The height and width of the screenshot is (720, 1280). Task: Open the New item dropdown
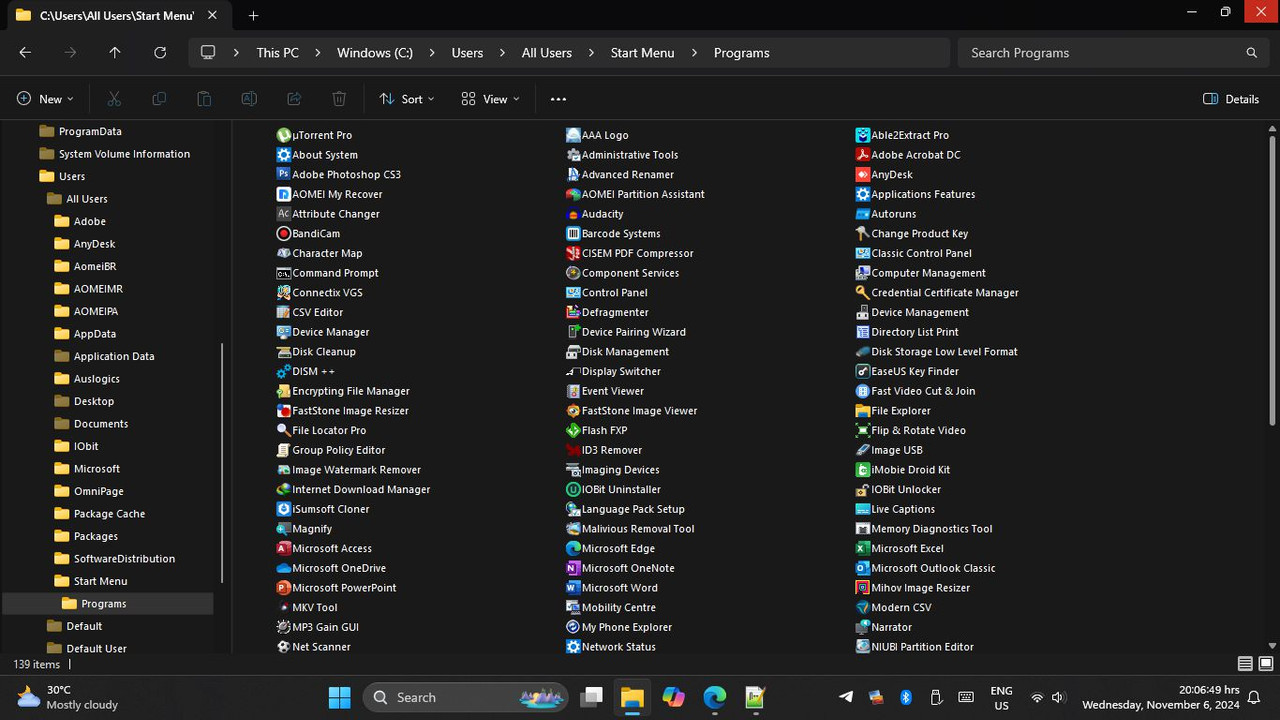pos(45,99)
